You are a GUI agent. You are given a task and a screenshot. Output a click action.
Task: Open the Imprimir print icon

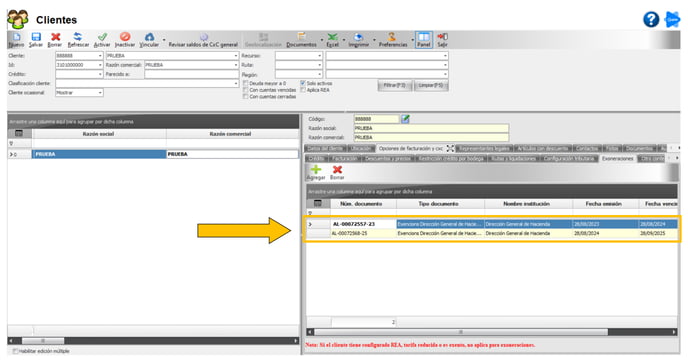(358, 39)
